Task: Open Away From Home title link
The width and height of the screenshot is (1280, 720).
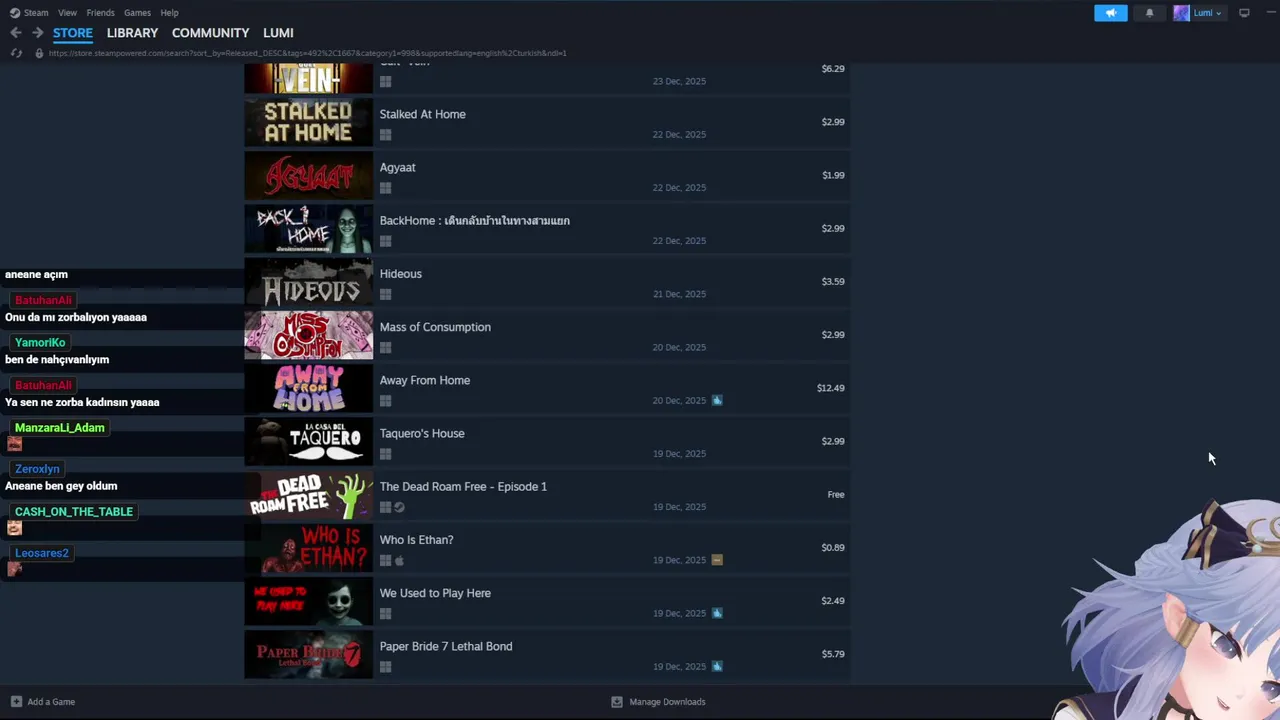Action: point(425,380)
